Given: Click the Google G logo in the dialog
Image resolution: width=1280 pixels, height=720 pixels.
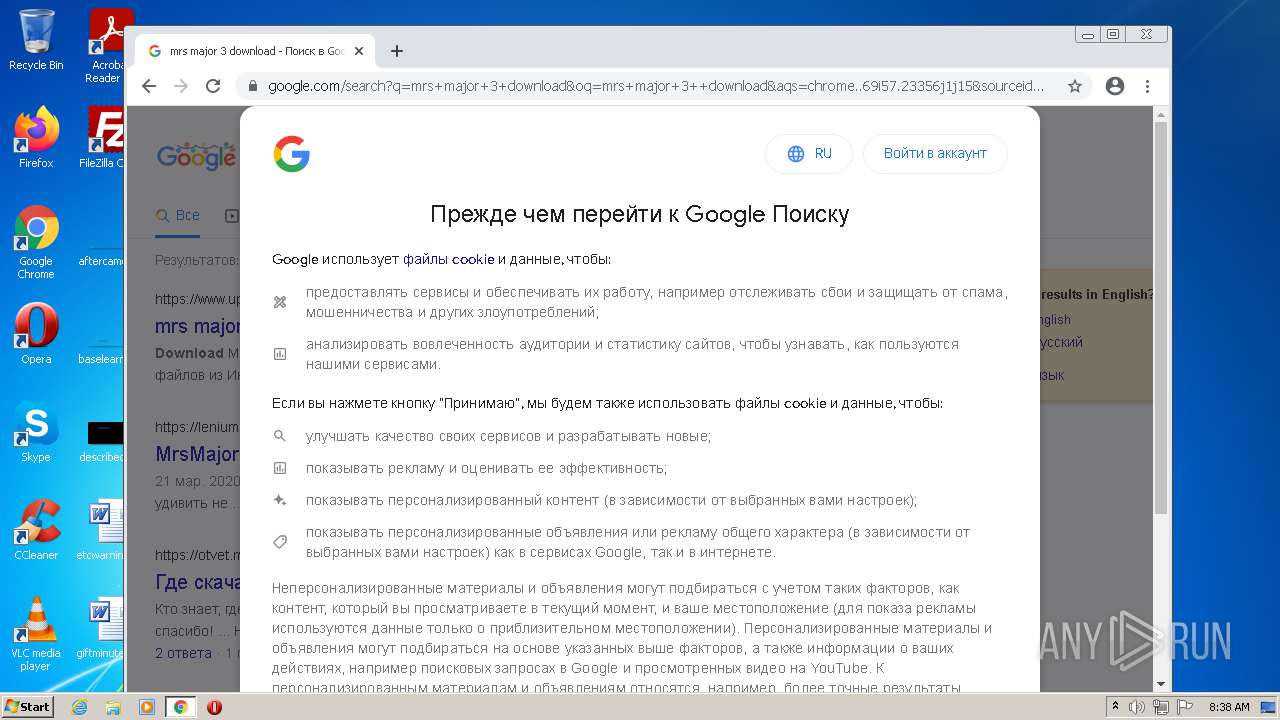Looking at the screenshot, I should point(291,154).
